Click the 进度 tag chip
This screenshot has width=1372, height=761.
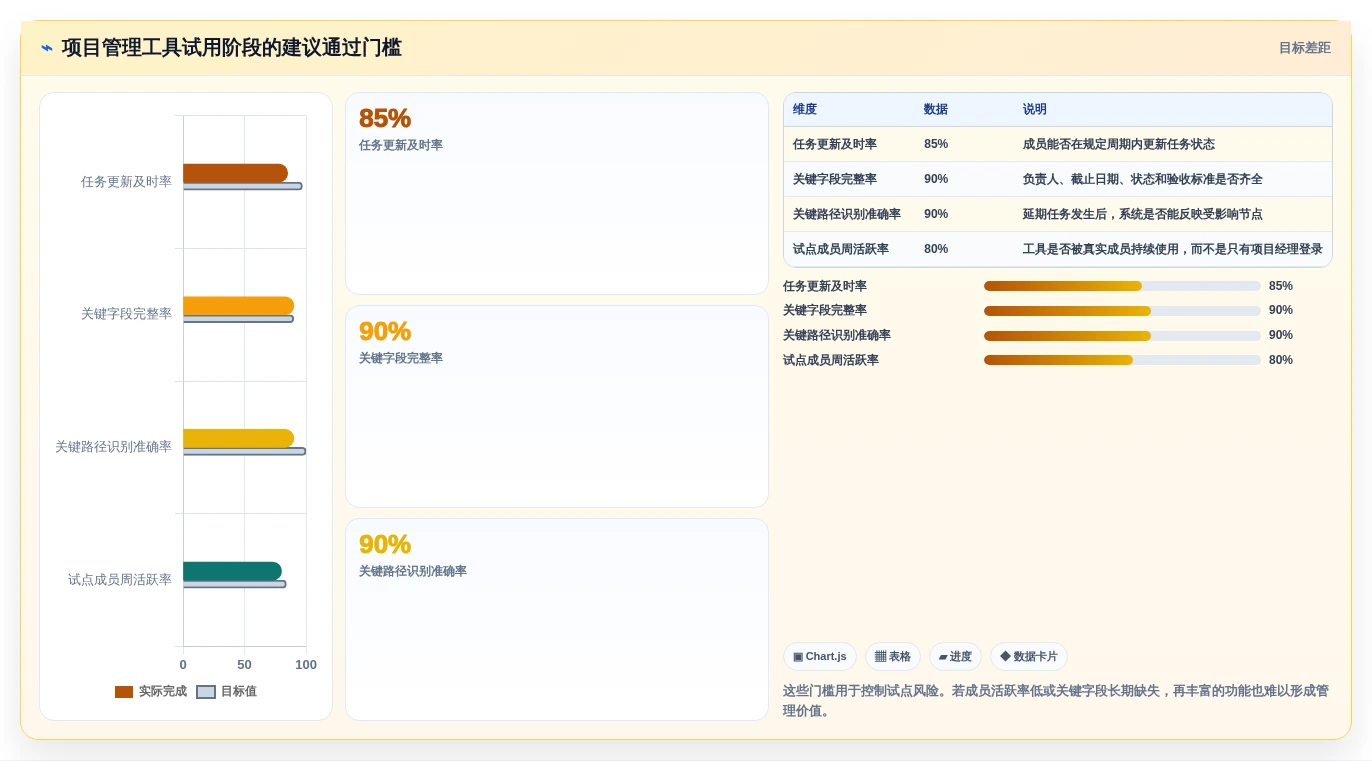(956, 657)
